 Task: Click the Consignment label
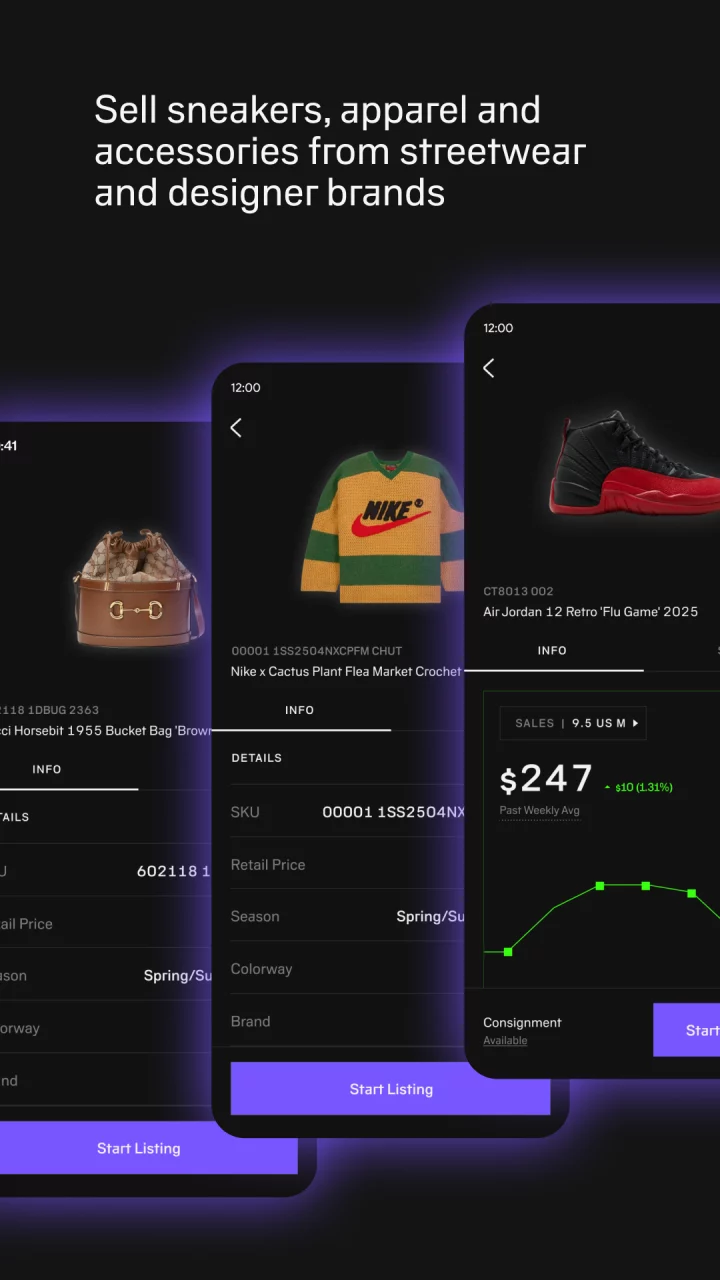tap(522, 1023)
